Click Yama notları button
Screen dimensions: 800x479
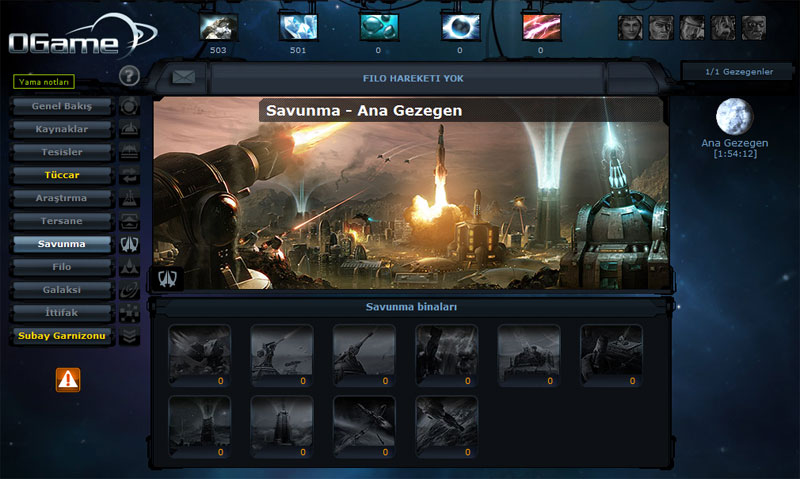(x=44, y=82)
